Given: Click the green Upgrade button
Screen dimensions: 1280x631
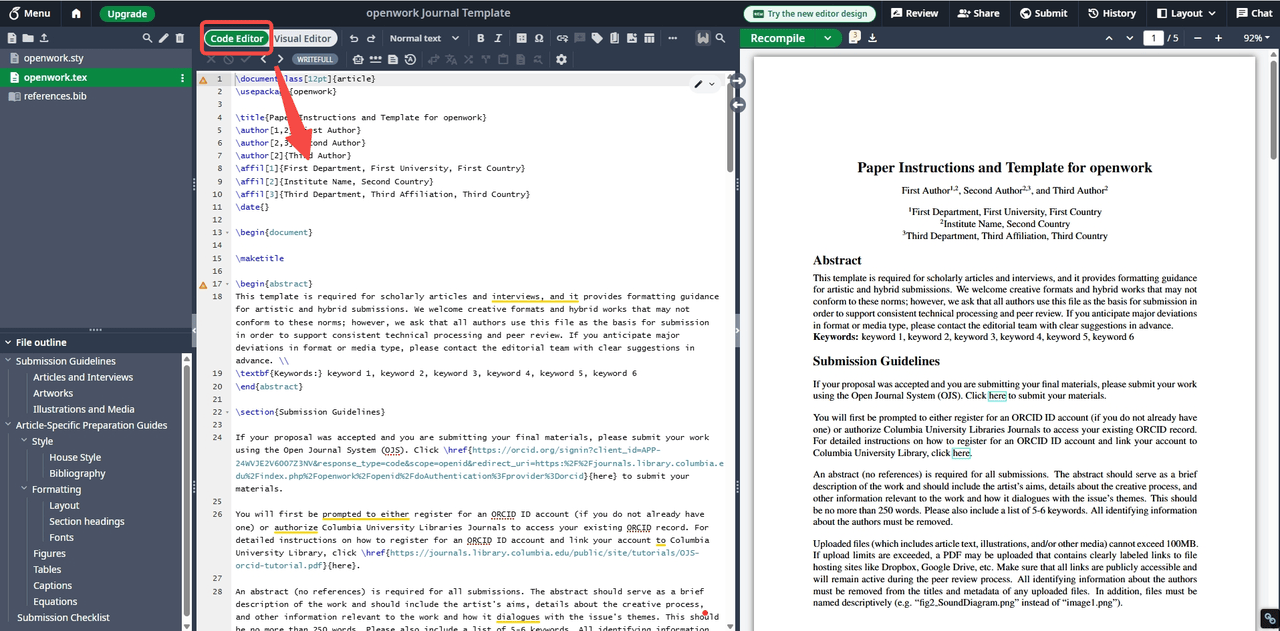Looking at the screenshot, I should click(x=126, y=14).
